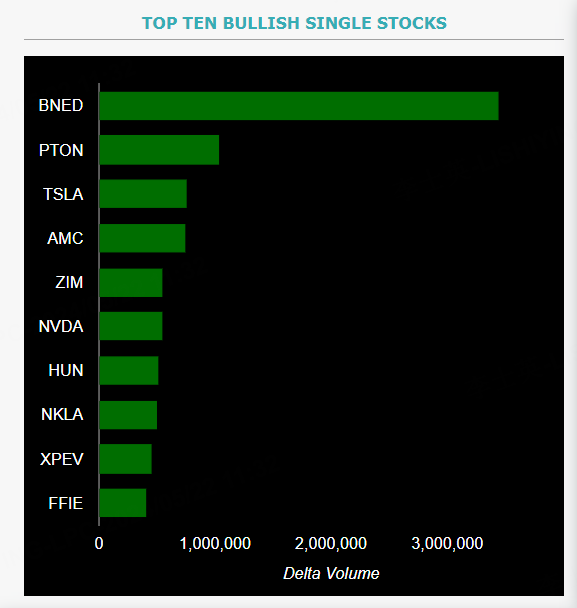Select the TSLA bar in chart
This screenshot has width=577, height=608.
click(x=143, y=194)
